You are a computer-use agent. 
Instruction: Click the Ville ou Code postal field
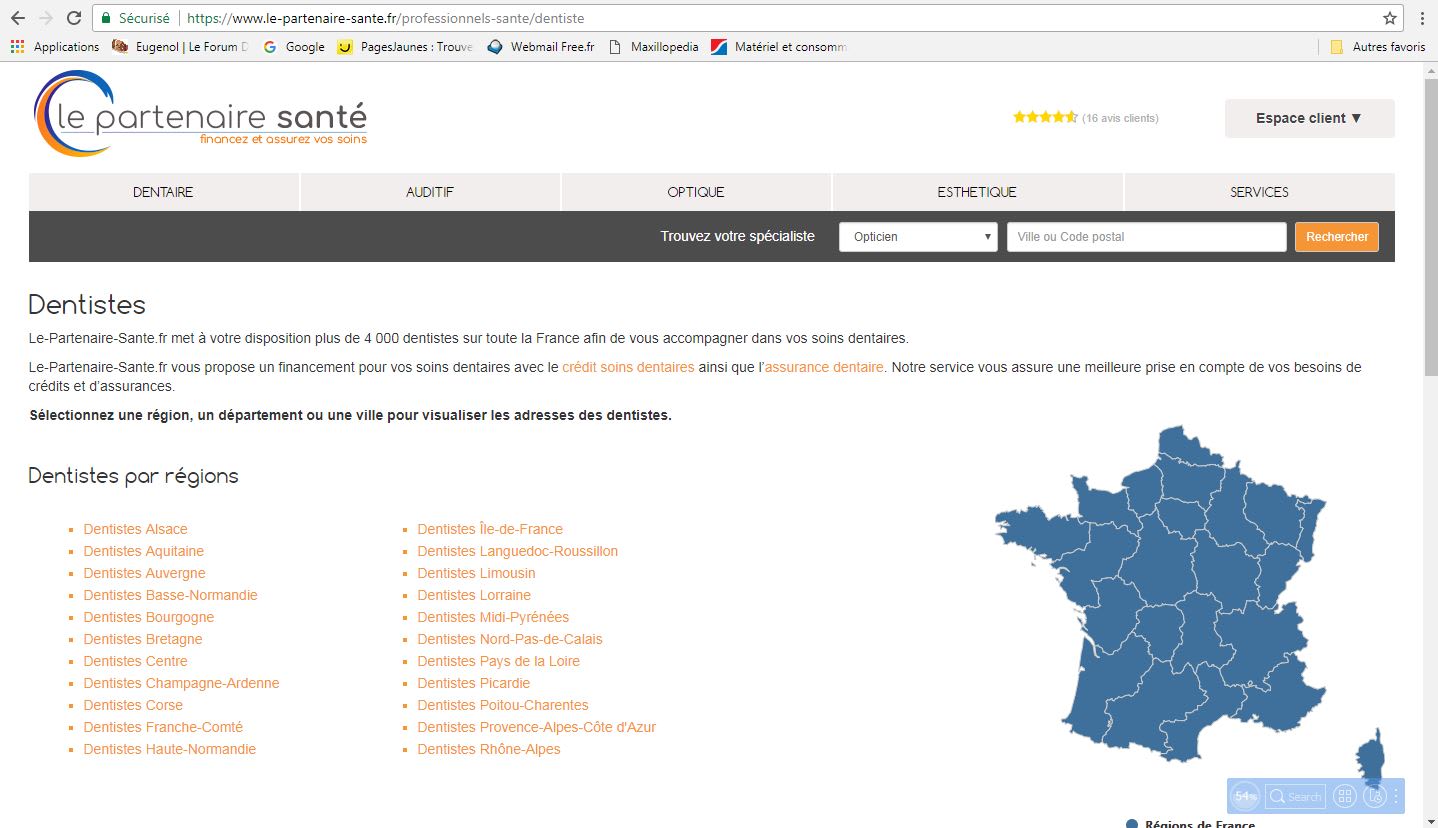click(1145, 237)
